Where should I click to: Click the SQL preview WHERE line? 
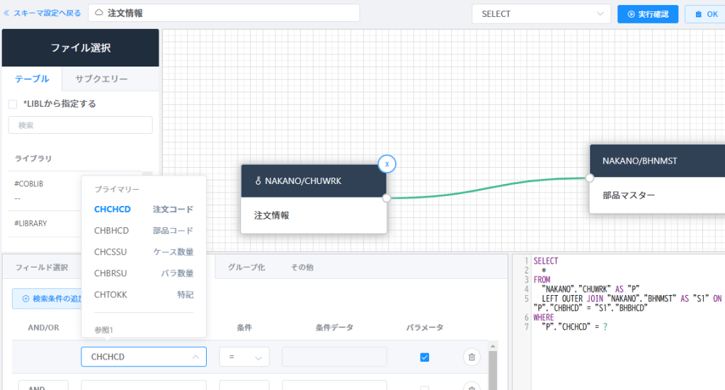click(x=543, y=317)
